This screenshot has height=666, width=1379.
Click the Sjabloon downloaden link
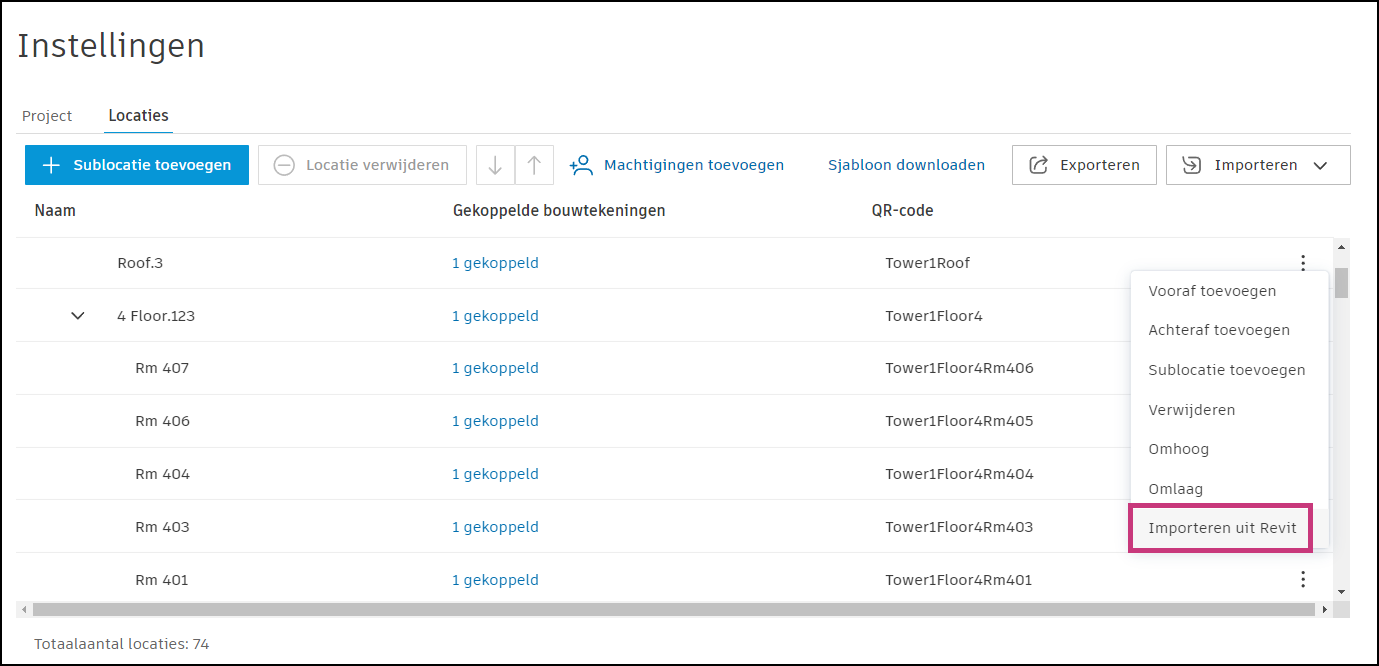point(906,165)
